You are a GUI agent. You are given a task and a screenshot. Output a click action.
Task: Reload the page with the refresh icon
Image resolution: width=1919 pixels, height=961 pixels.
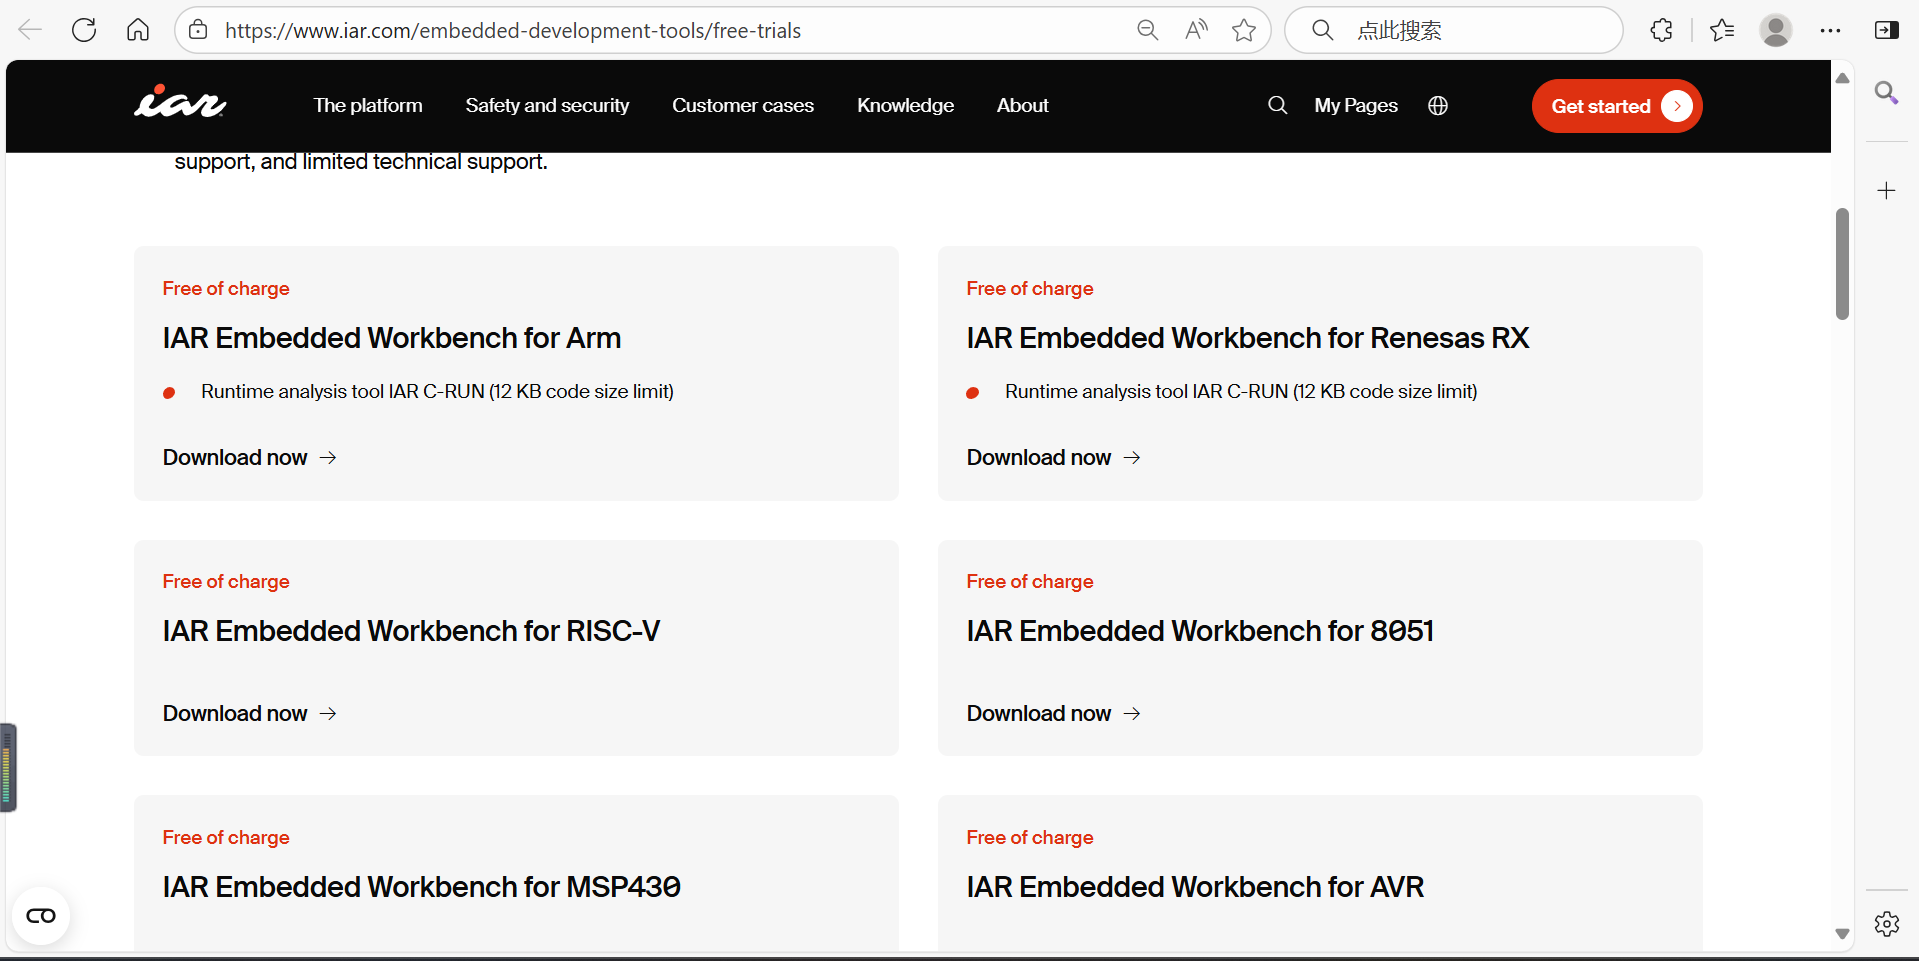coord(84,30)
